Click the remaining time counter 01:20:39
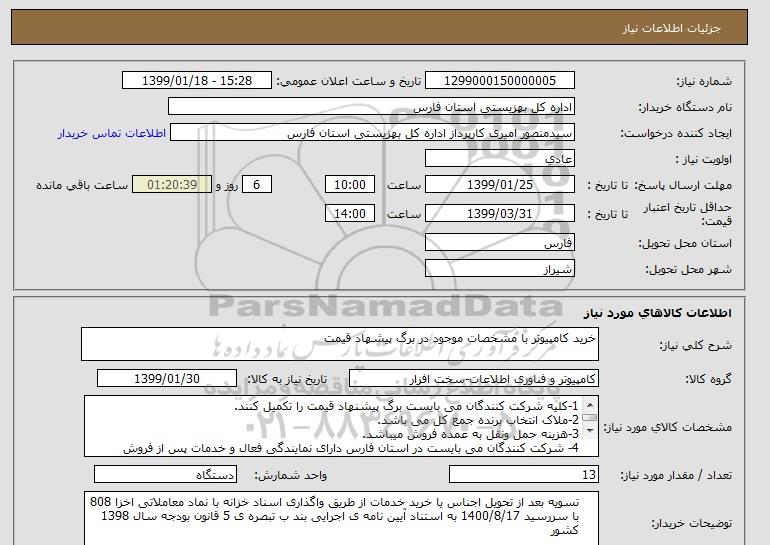Screen dimensions: 770x545 172,185
